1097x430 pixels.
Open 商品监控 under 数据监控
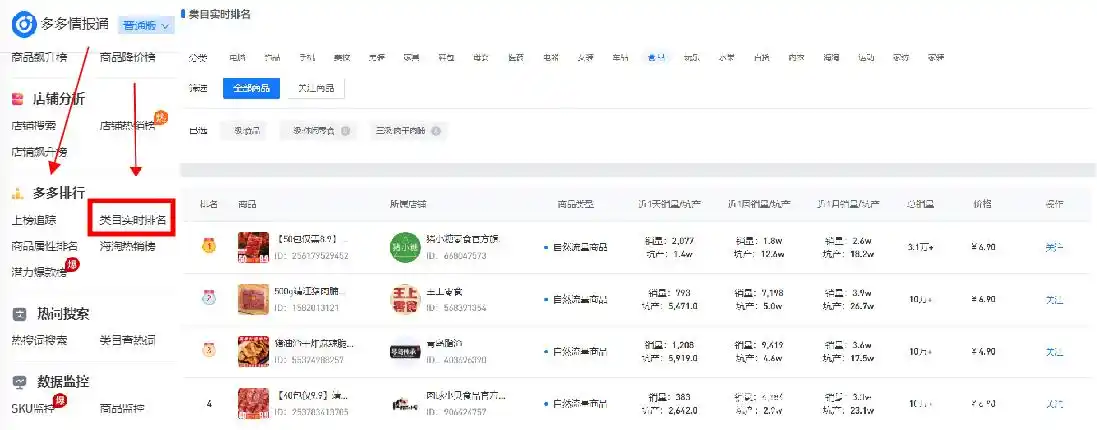point(122,408)
